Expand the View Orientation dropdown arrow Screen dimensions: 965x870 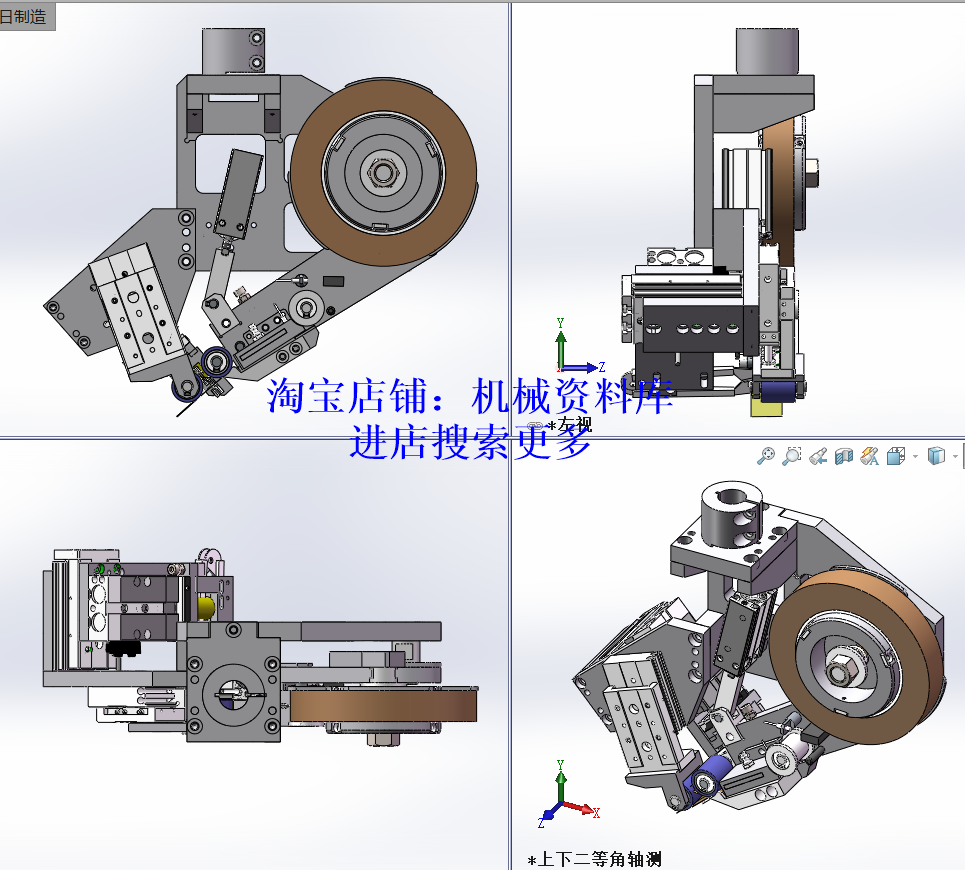point(915,457)
